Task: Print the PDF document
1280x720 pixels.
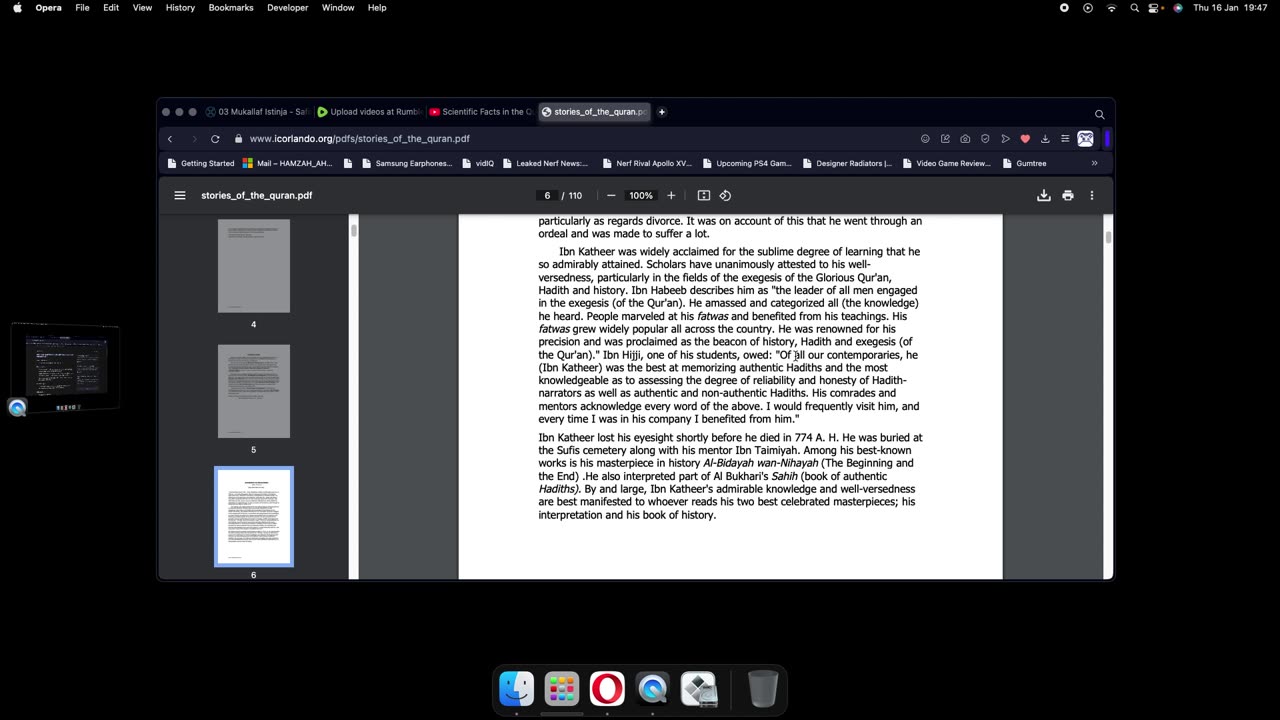Action: 1068,195
